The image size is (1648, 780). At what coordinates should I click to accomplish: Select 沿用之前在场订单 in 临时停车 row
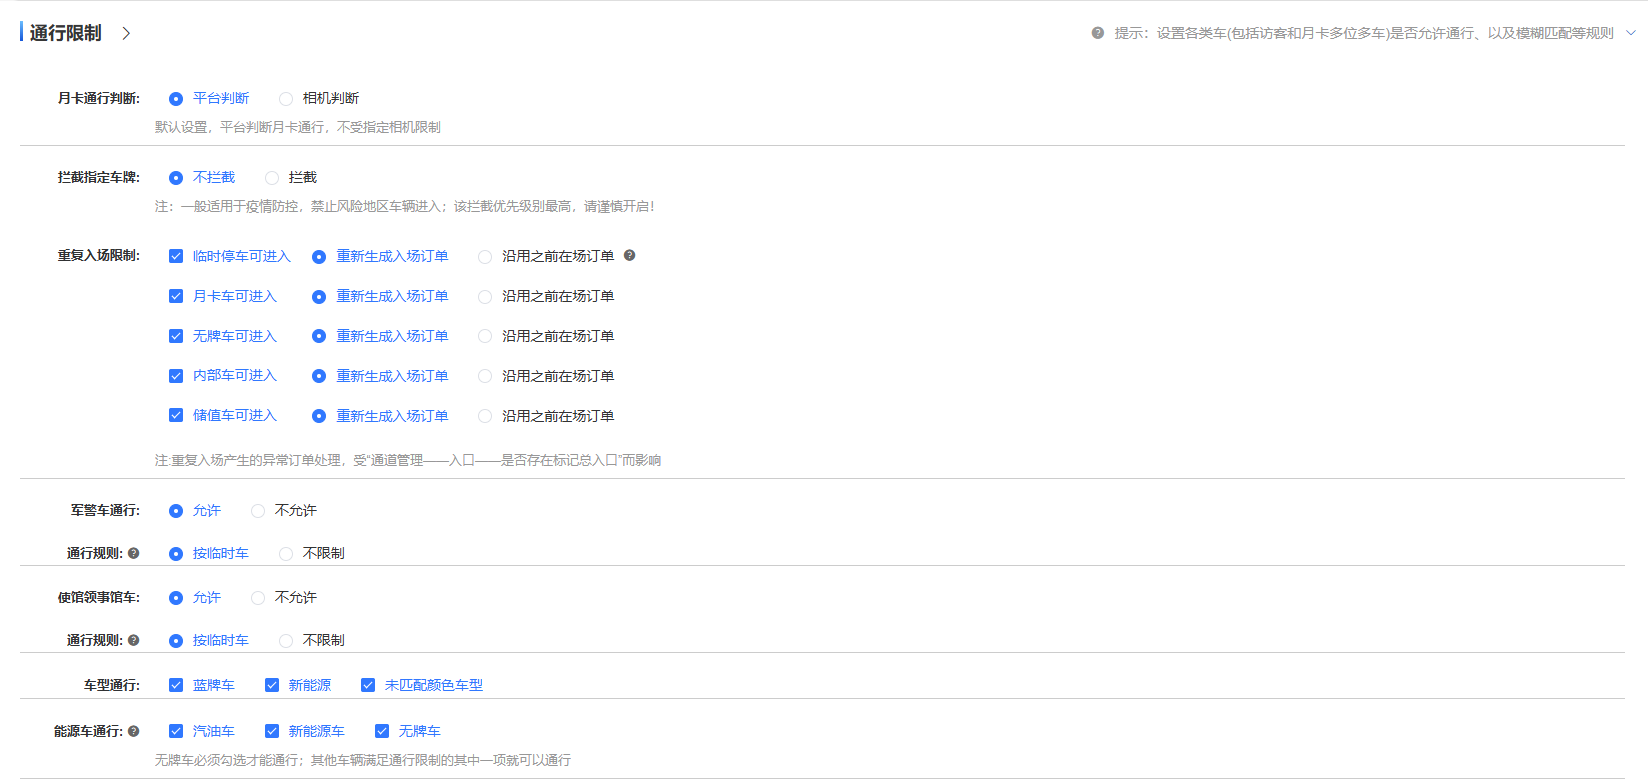[485, 257]
